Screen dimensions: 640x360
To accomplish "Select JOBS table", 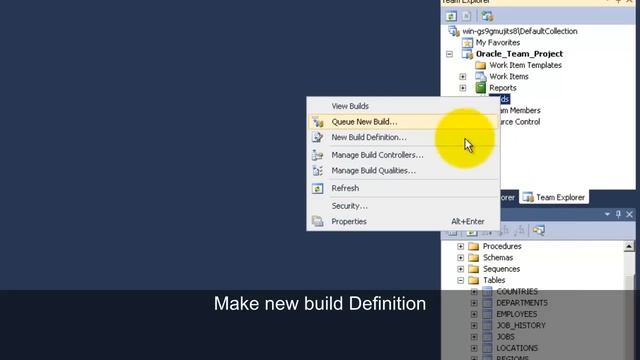I will click(x=505, y=337).
